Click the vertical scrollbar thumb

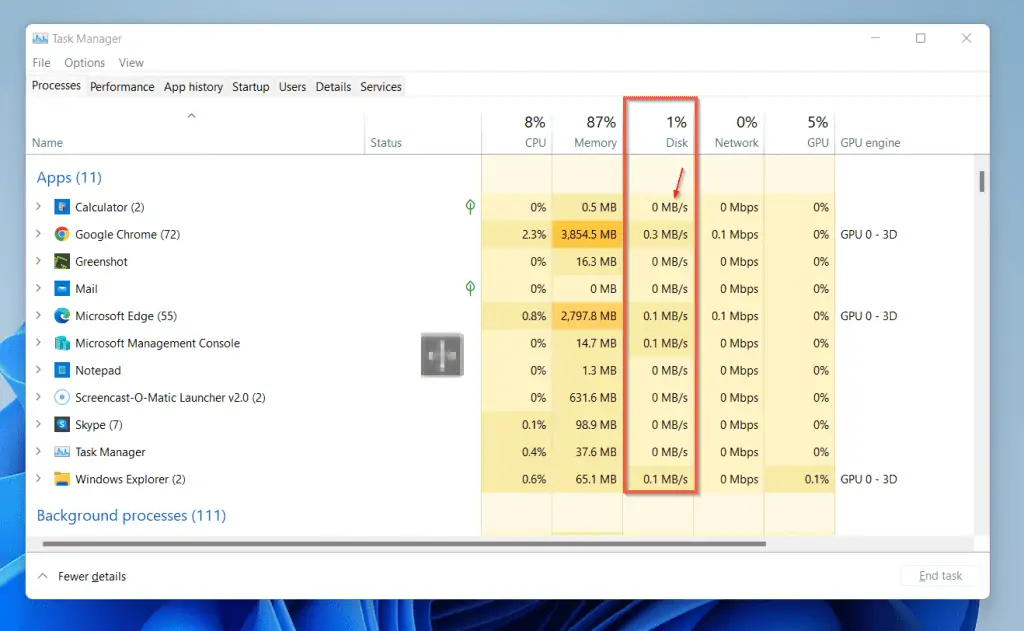click(x=982, y=181)
